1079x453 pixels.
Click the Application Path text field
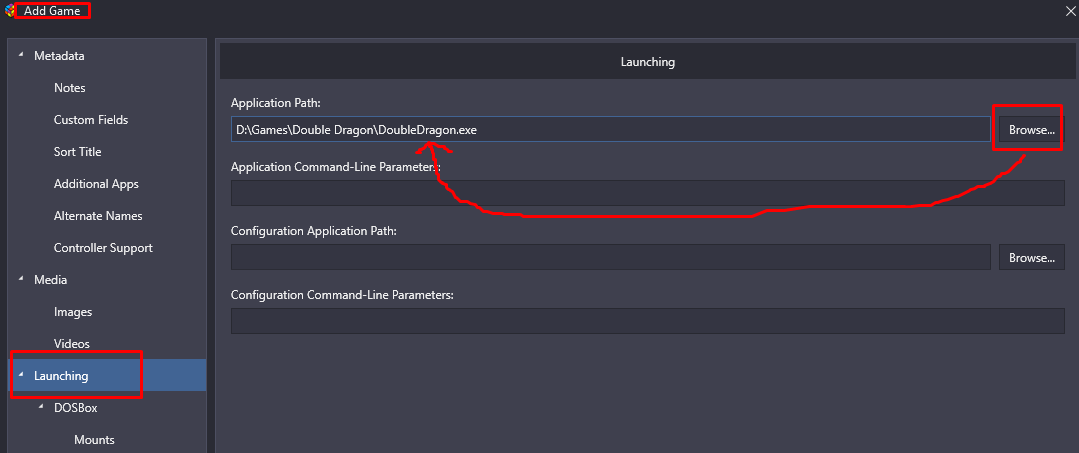click(610, 129)
